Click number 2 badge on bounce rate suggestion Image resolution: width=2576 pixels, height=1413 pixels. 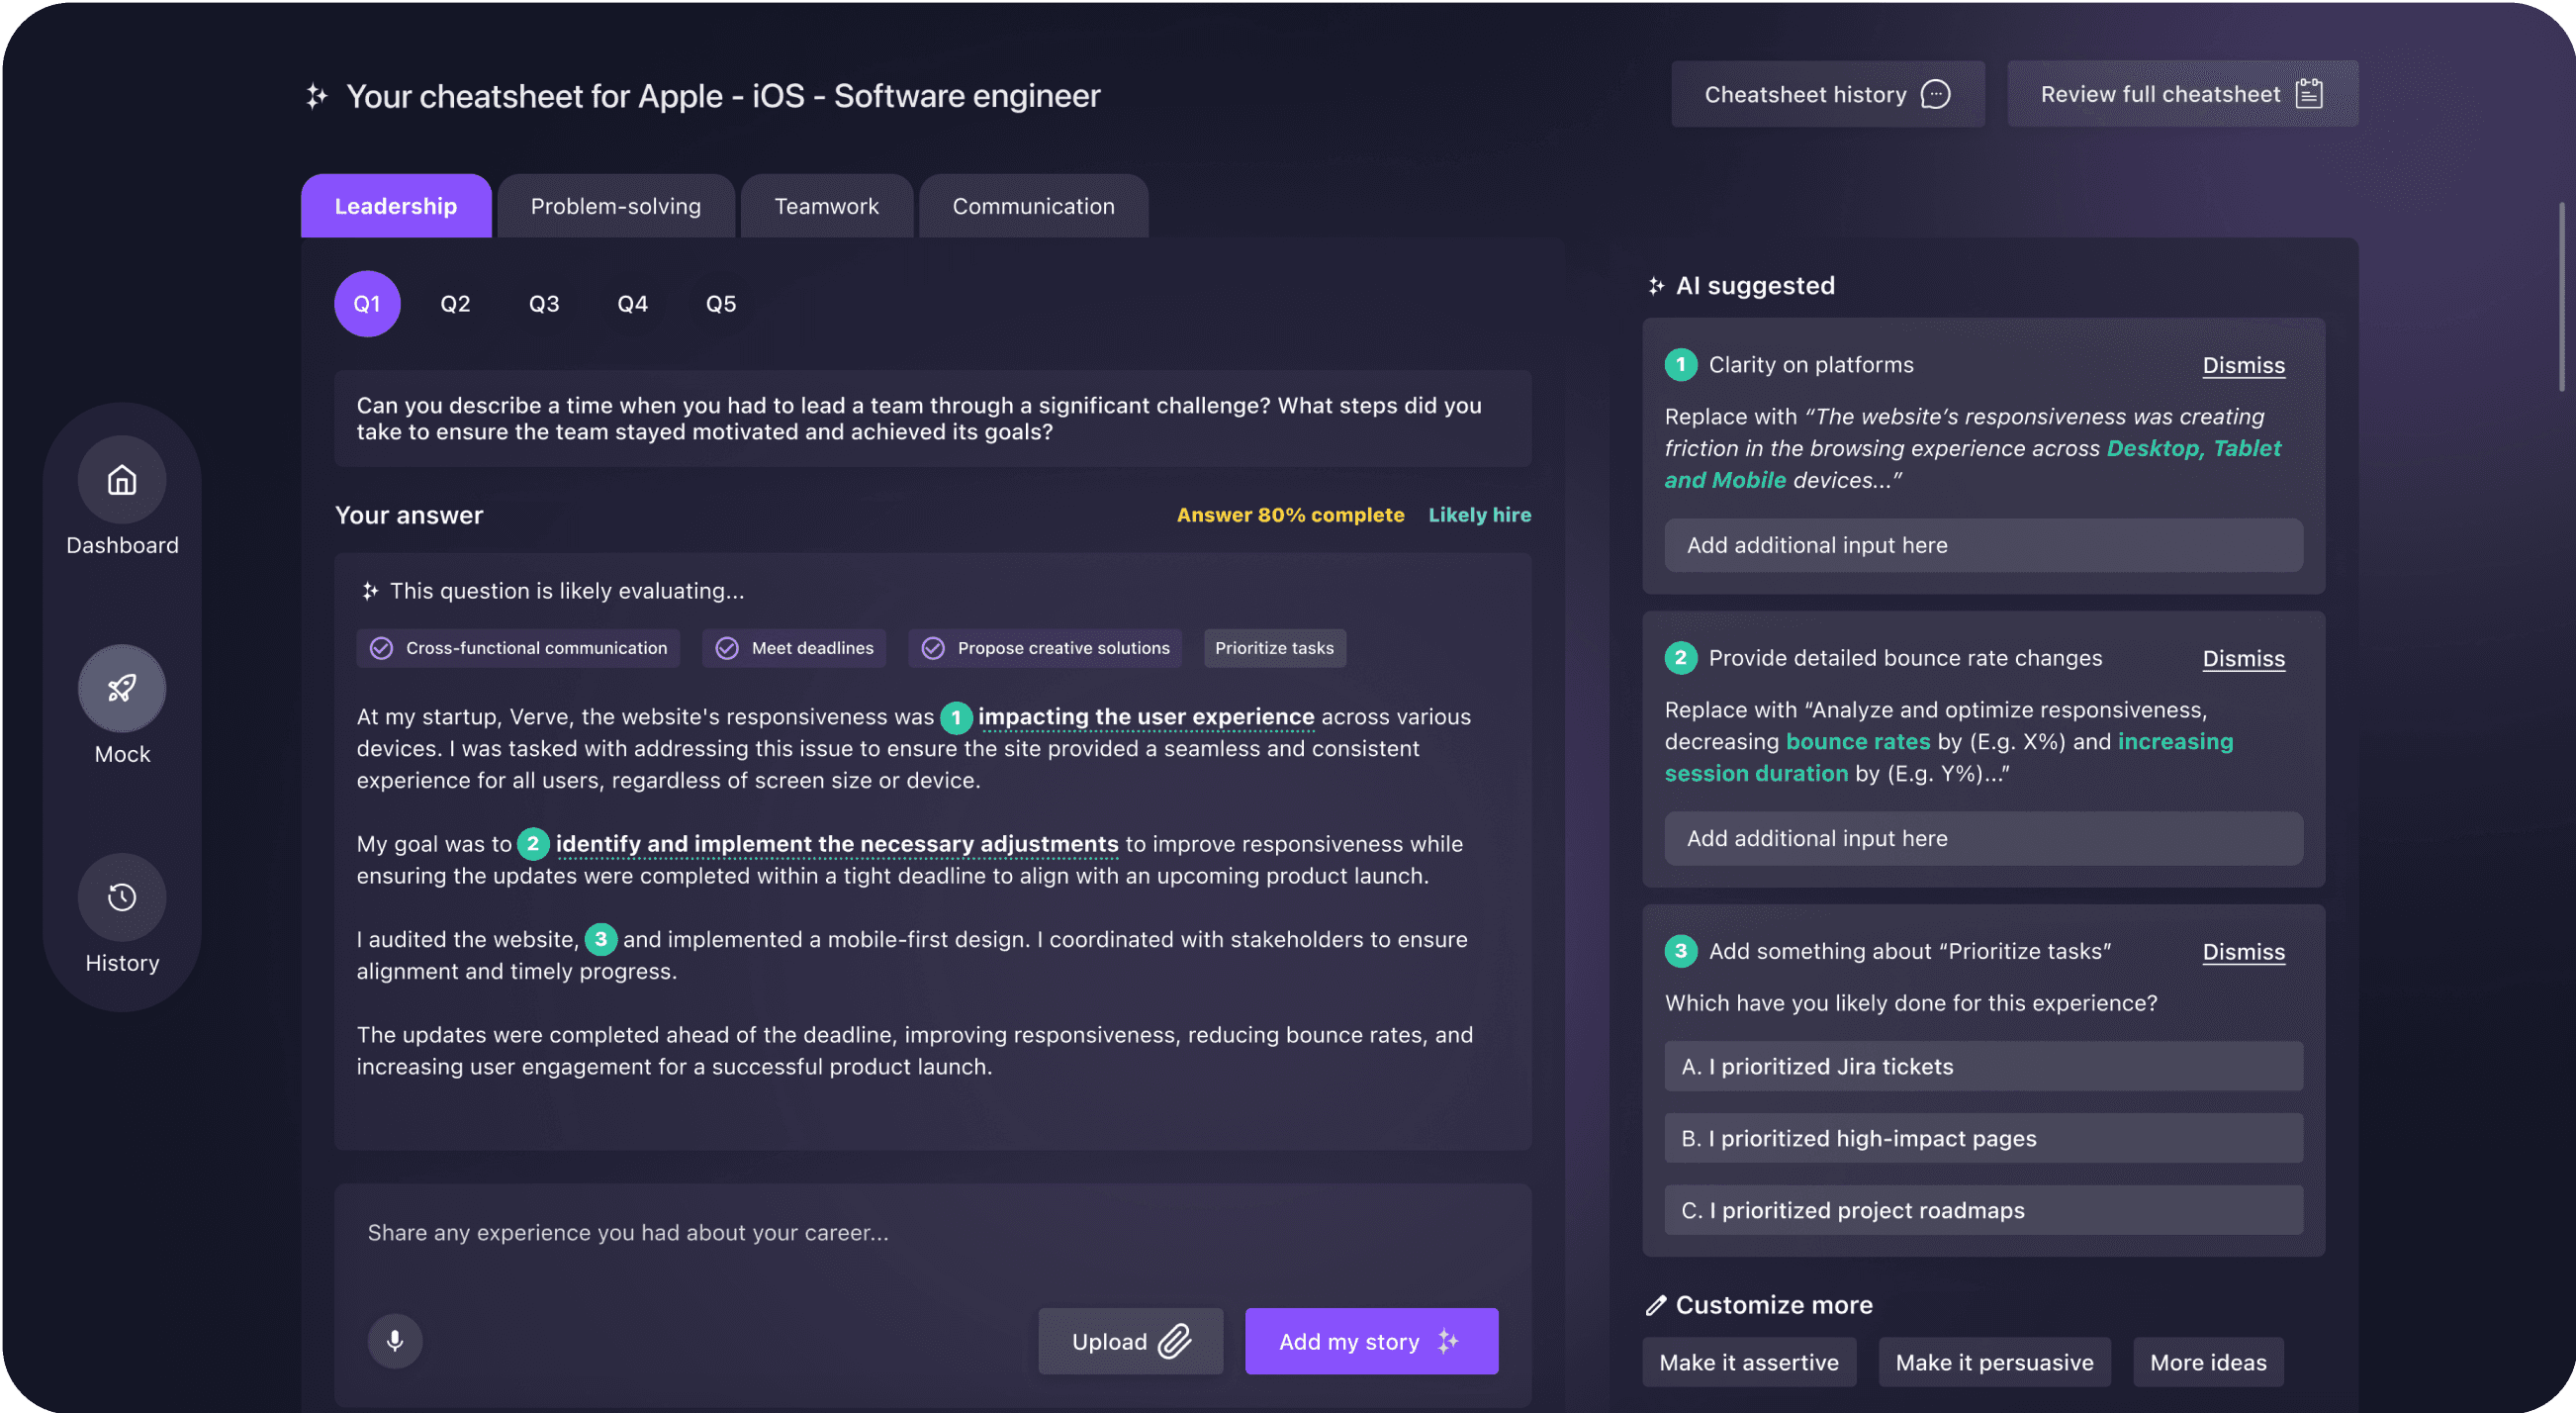tap(1680, 658)
